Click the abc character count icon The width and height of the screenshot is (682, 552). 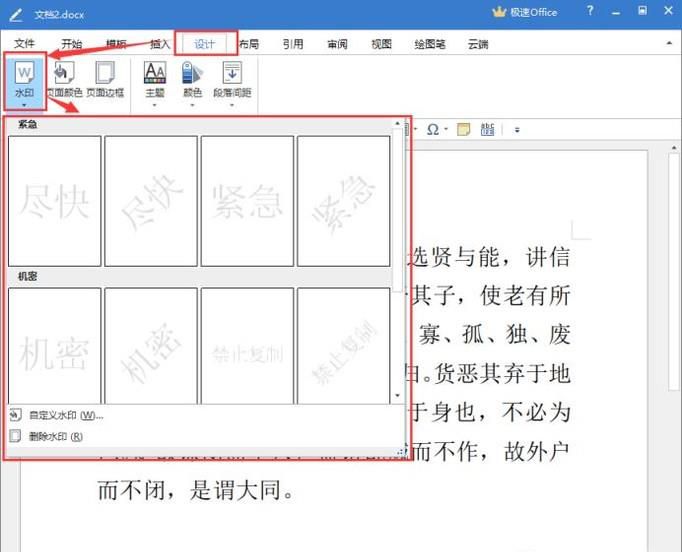pos(488,130)
